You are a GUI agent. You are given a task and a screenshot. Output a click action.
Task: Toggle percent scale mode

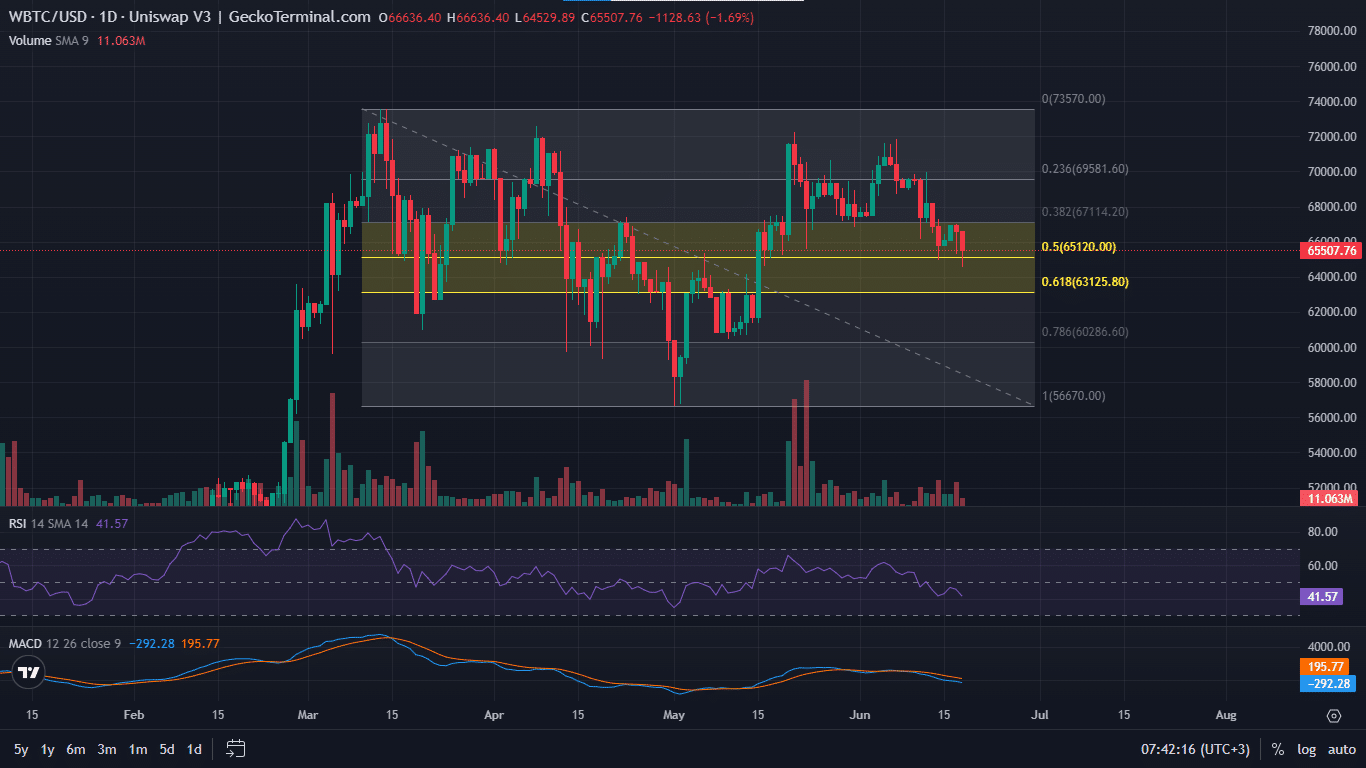(1278, 749)
